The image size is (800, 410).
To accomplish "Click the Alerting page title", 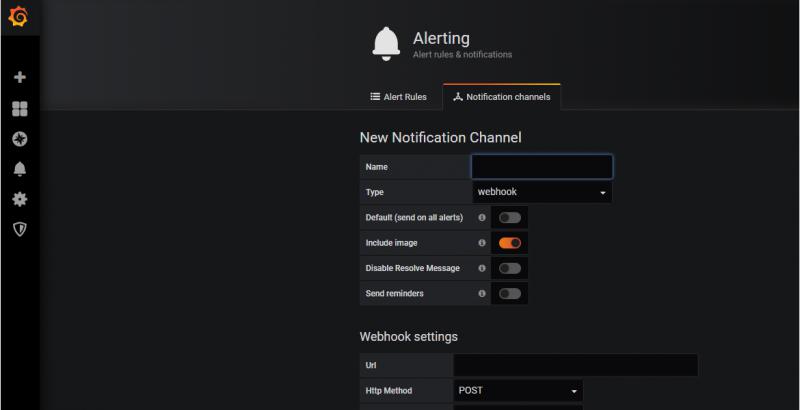I will coord(441,38).
